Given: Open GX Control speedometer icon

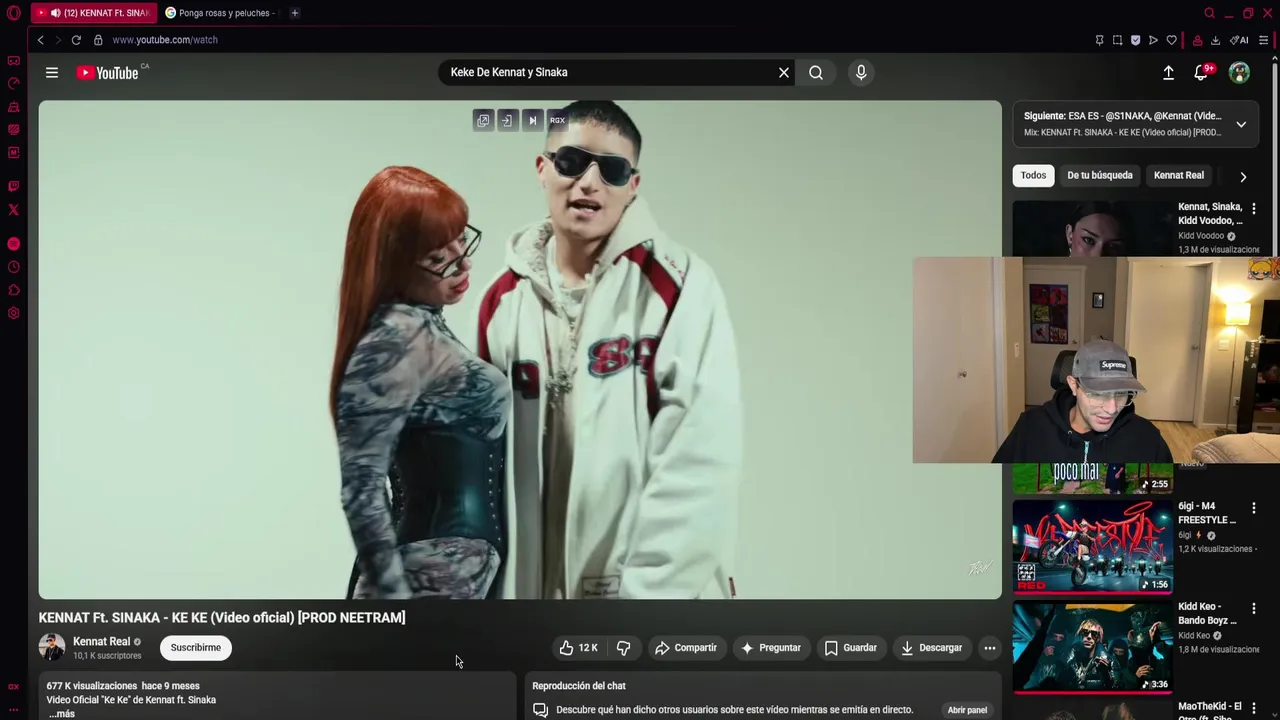Looking at the screenshot, I should [13, 84].
